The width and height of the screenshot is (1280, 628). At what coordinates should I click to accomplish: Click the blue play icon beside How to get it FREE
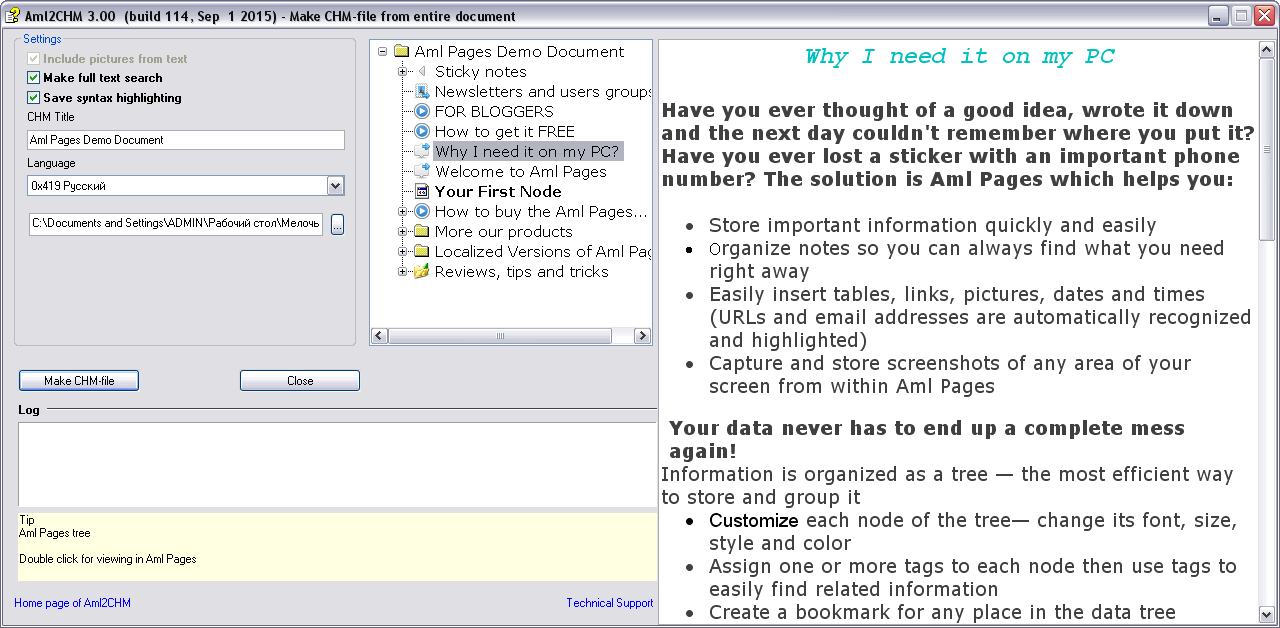[422, 132]
